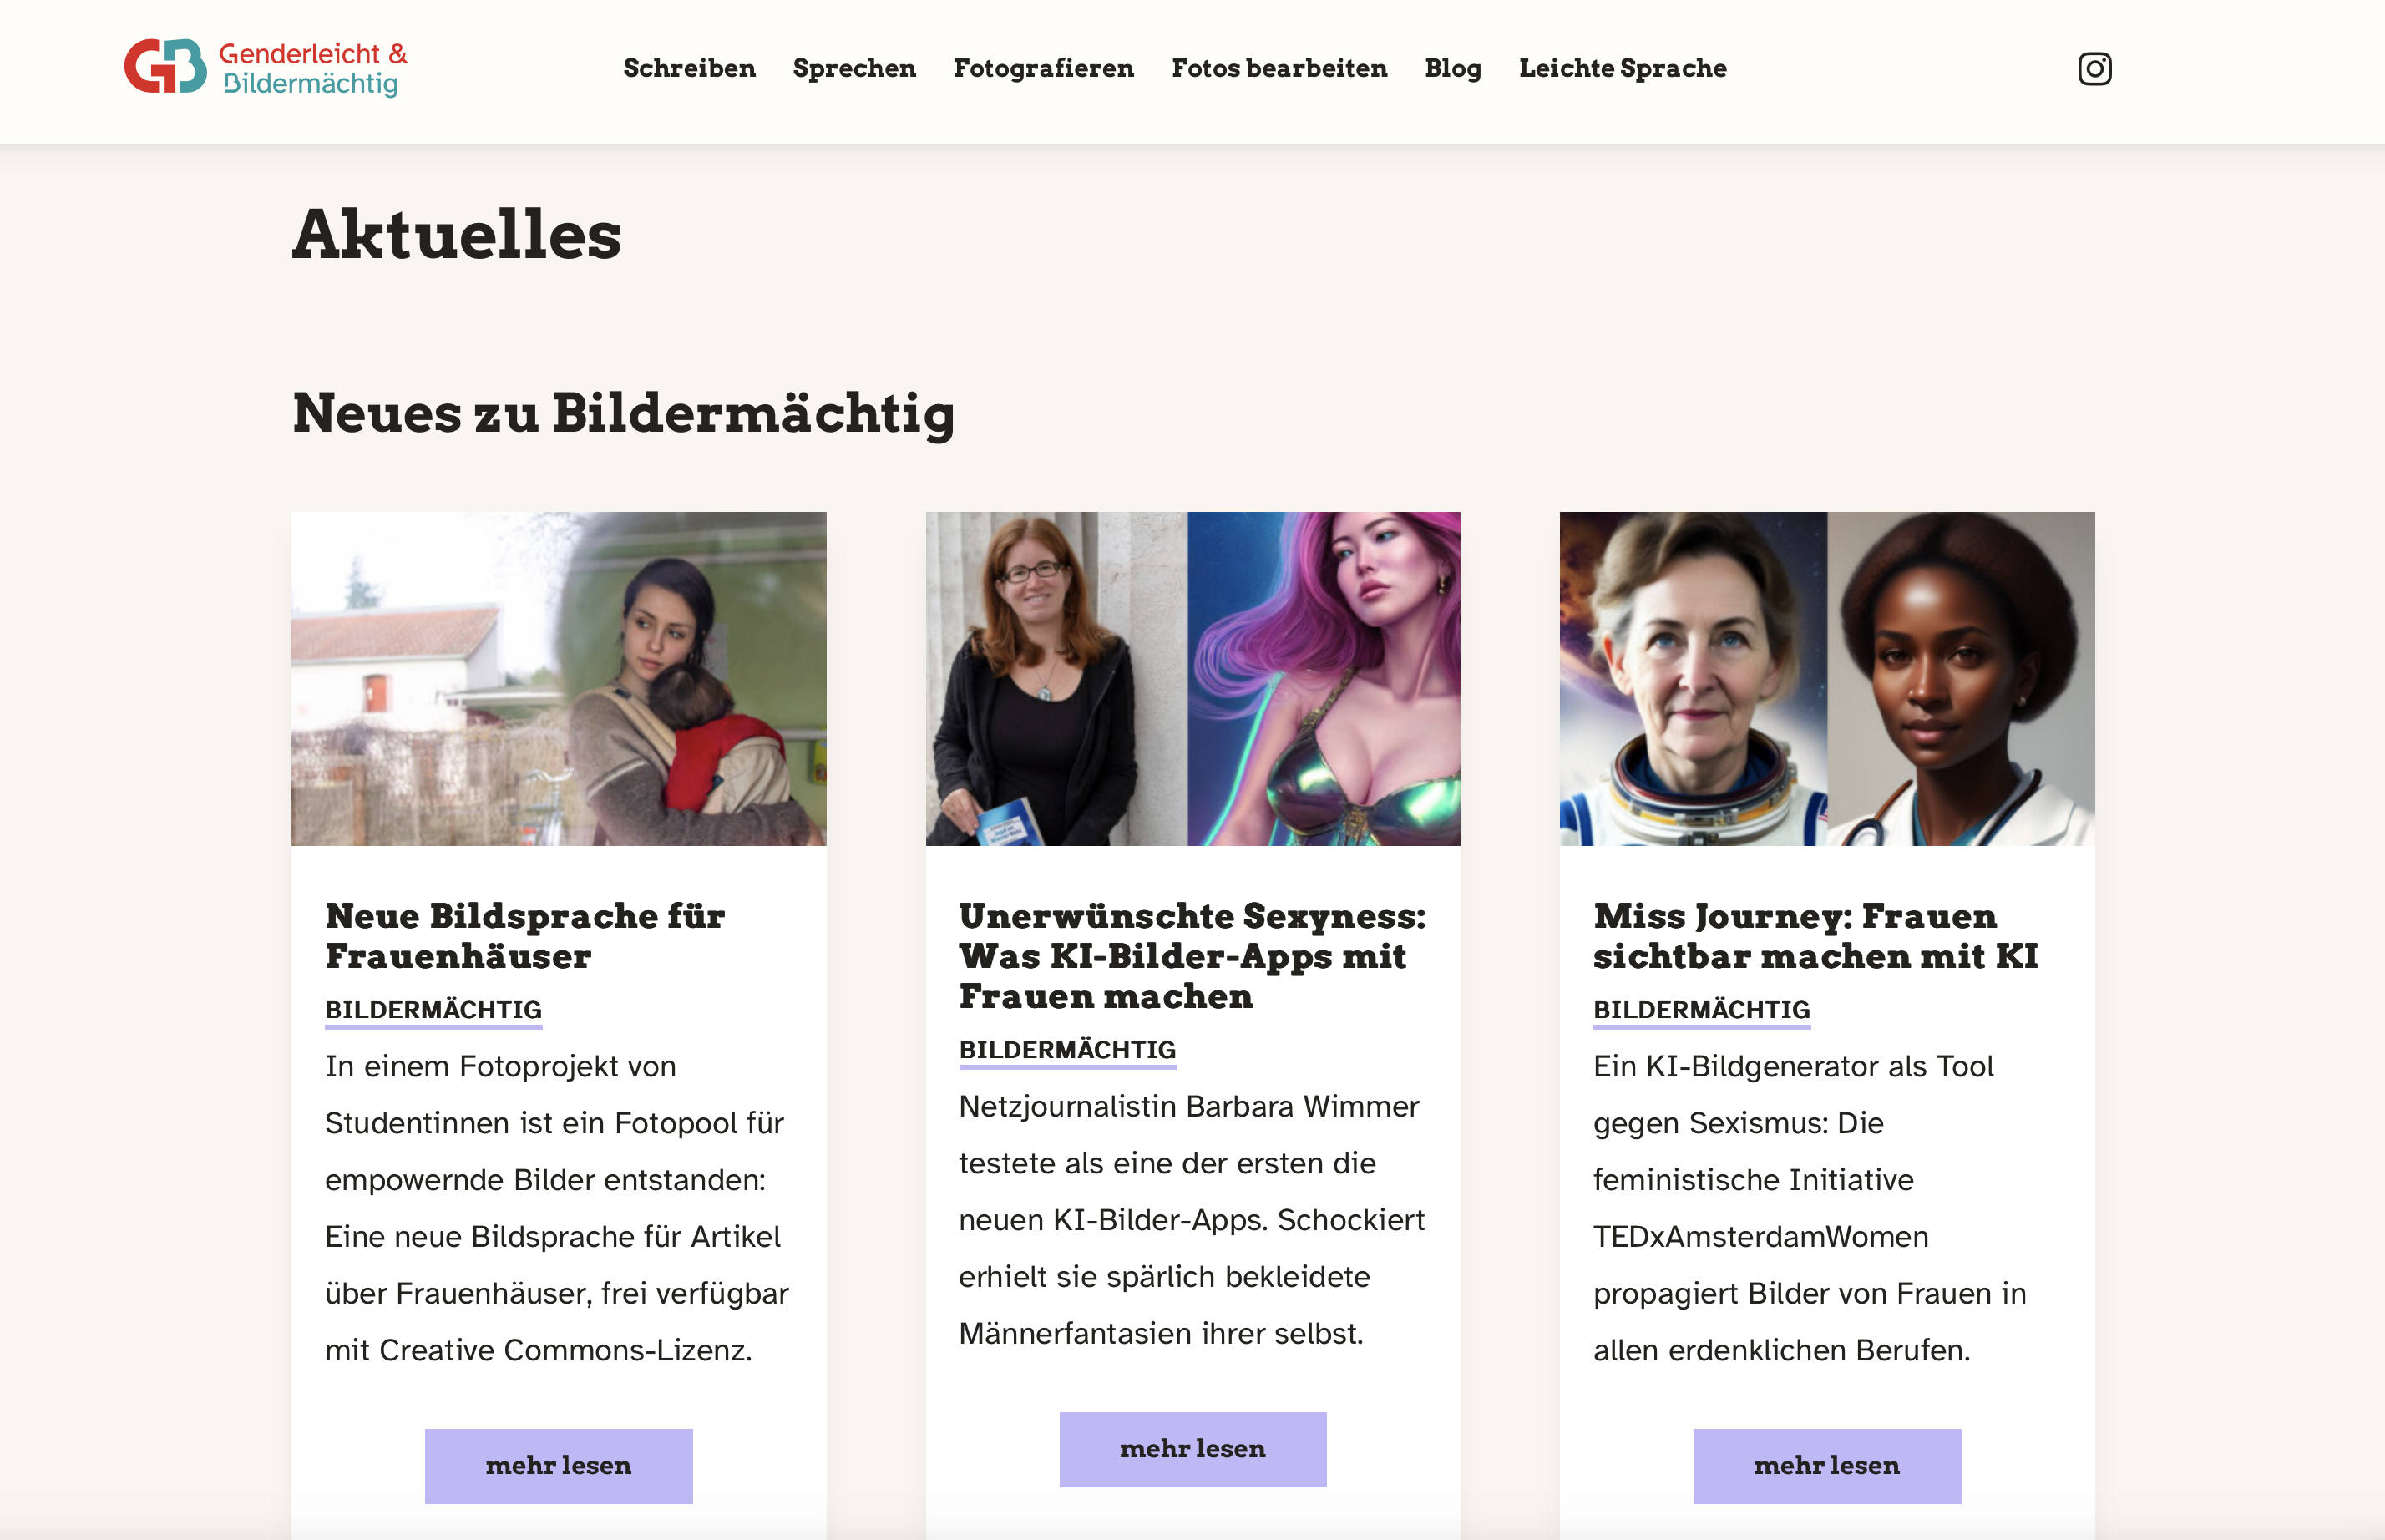2385x1540 pixels.
Task: Open Leichte Sprache navigation item
Action: point(1622,68)
